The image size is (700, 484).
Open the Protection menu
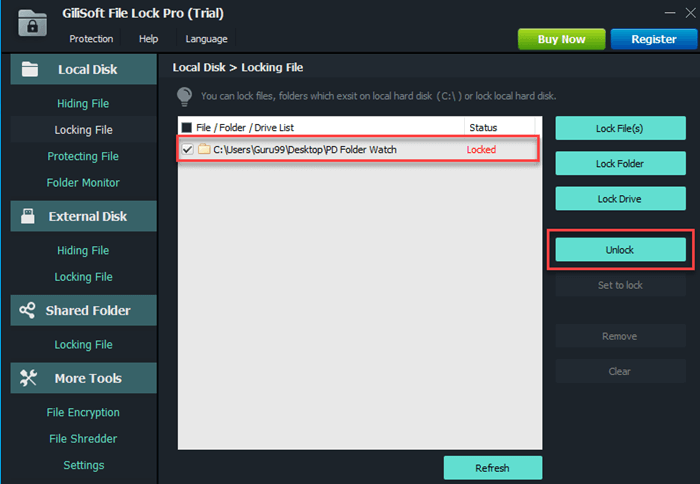point(91,39)
